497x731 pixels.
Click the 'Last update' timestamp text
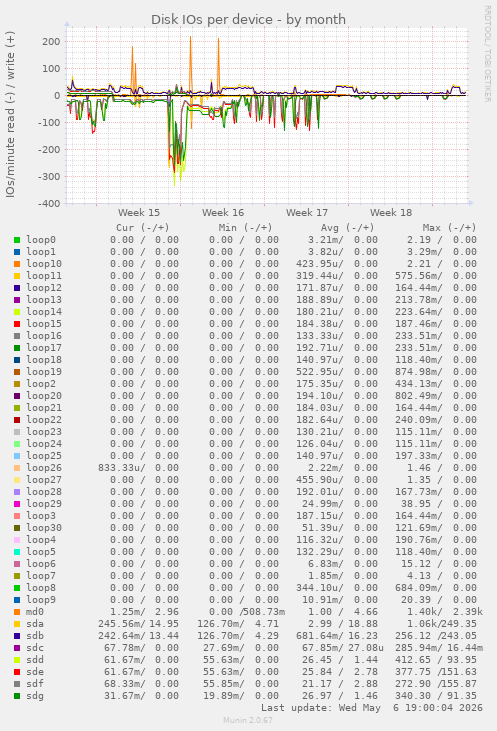372,708
